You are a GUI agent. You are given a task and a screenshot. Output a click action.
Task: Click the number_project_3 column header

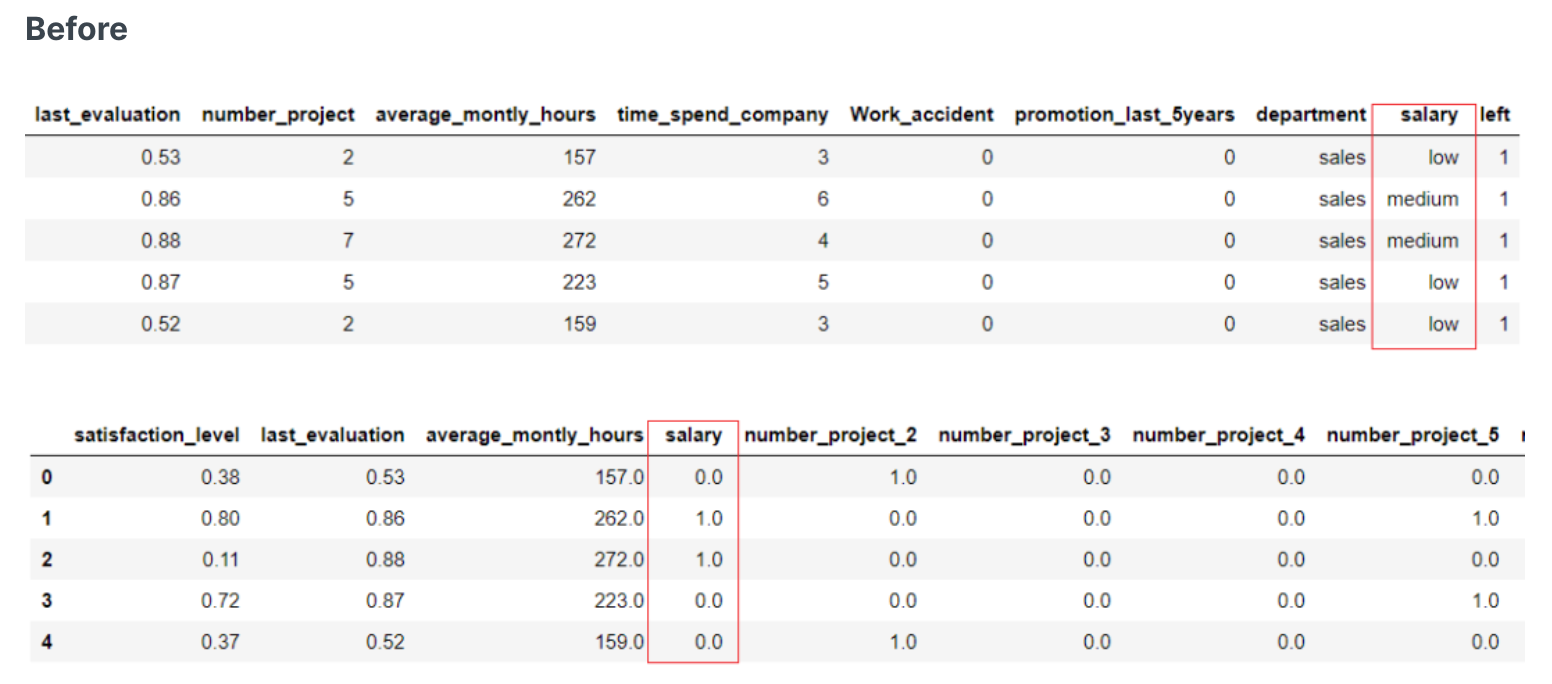point(1024,435)
